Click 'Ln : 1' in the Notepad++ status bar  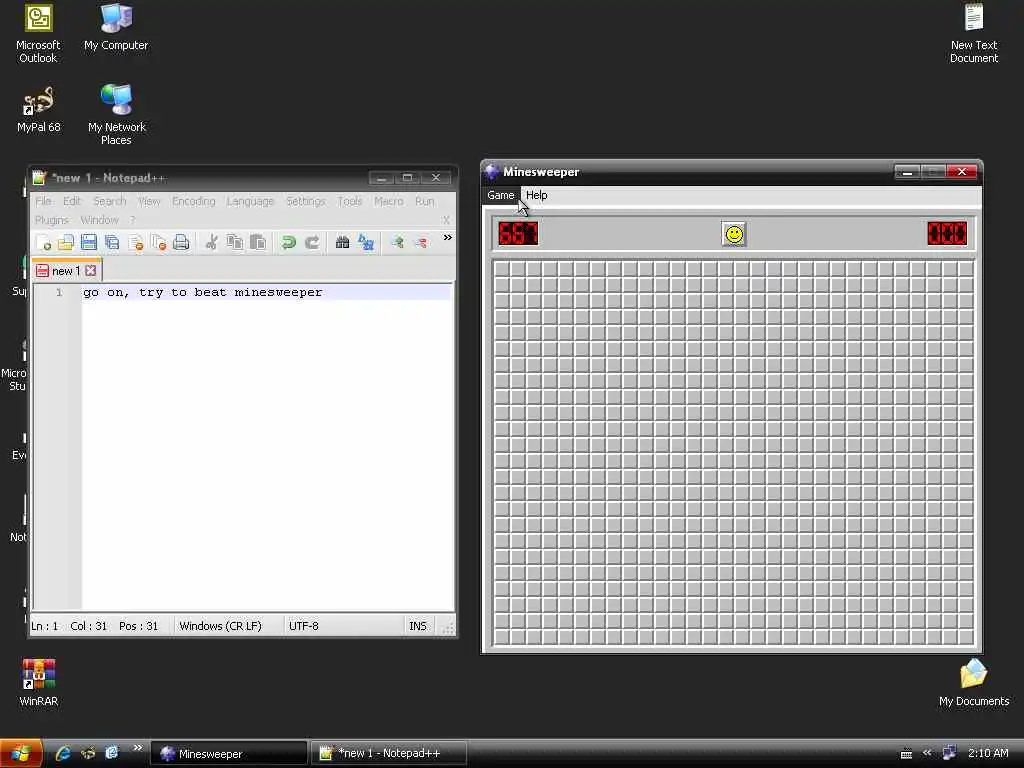pos(44,626)
